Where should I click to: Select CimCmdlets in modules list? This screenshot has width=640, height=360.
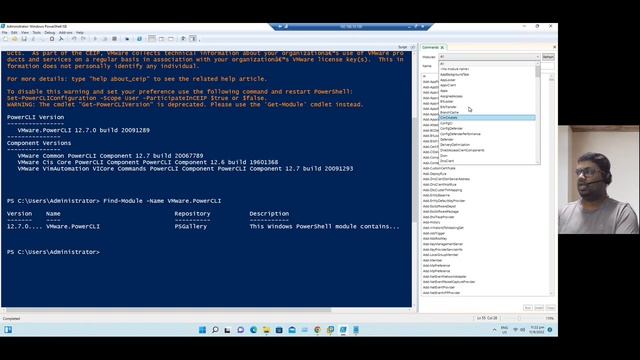(x=487, y=118)
